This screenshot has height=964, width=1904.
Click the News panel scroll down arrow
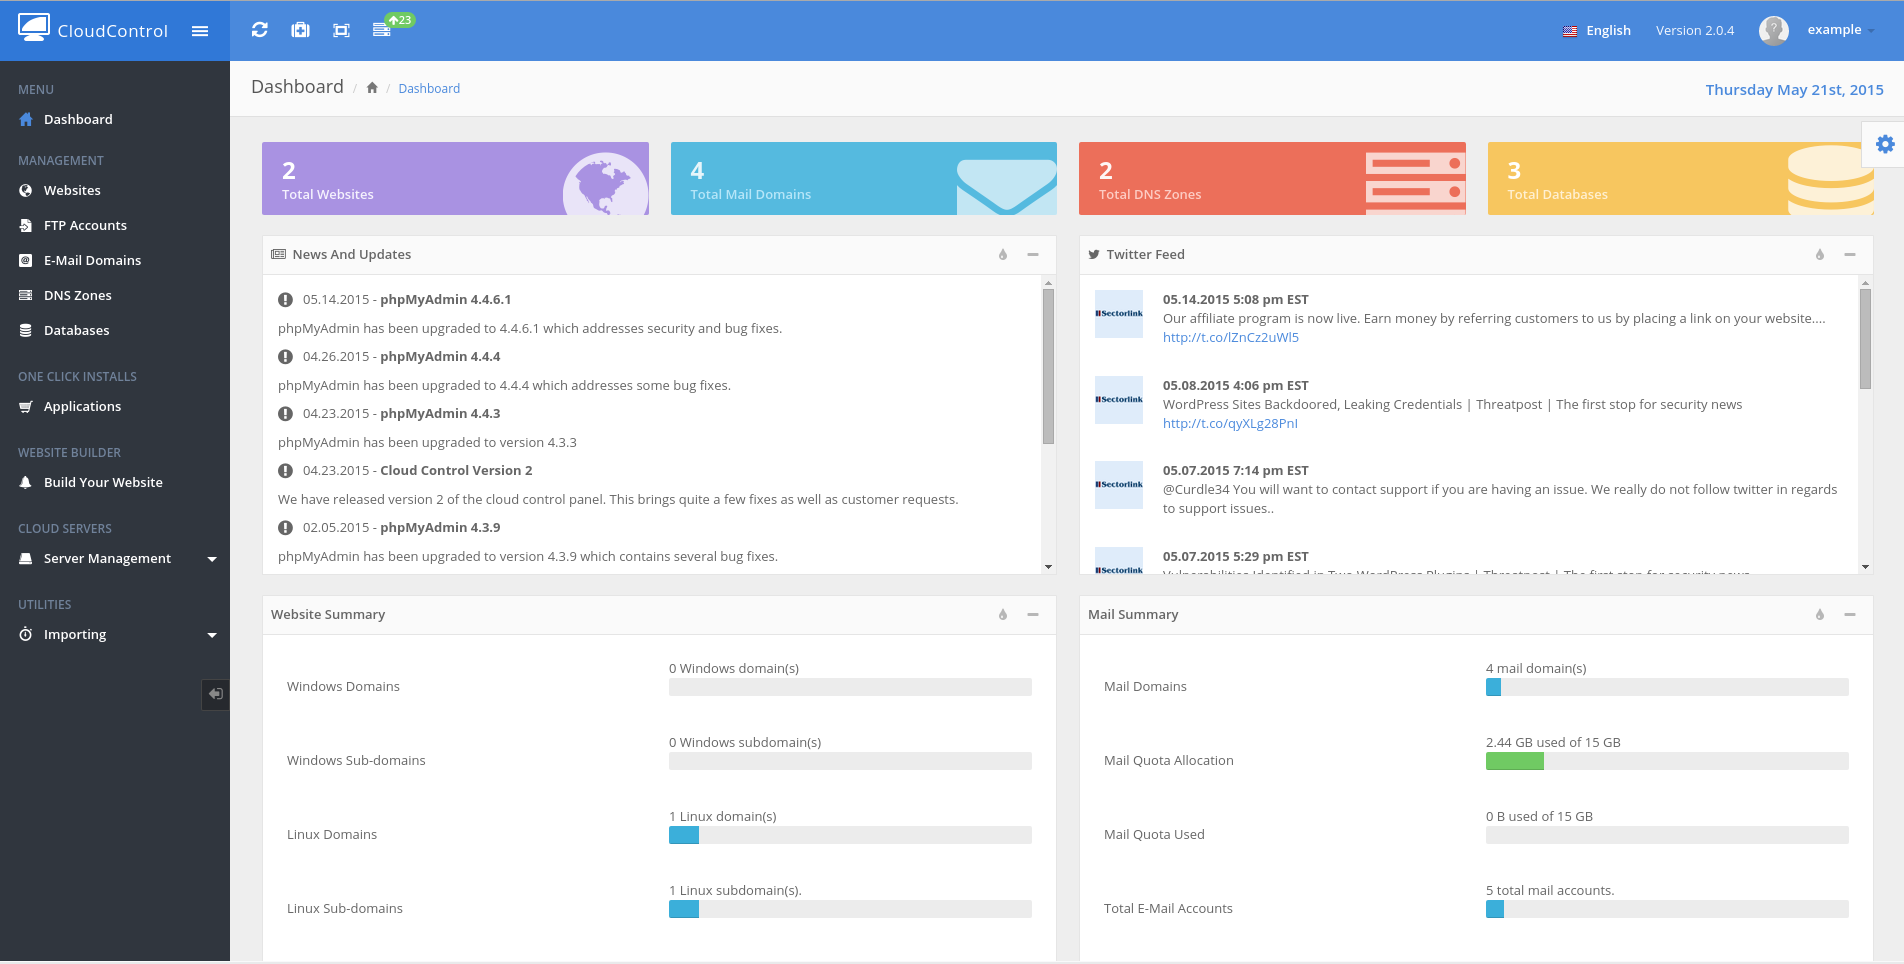click(x=1048, y=567)
